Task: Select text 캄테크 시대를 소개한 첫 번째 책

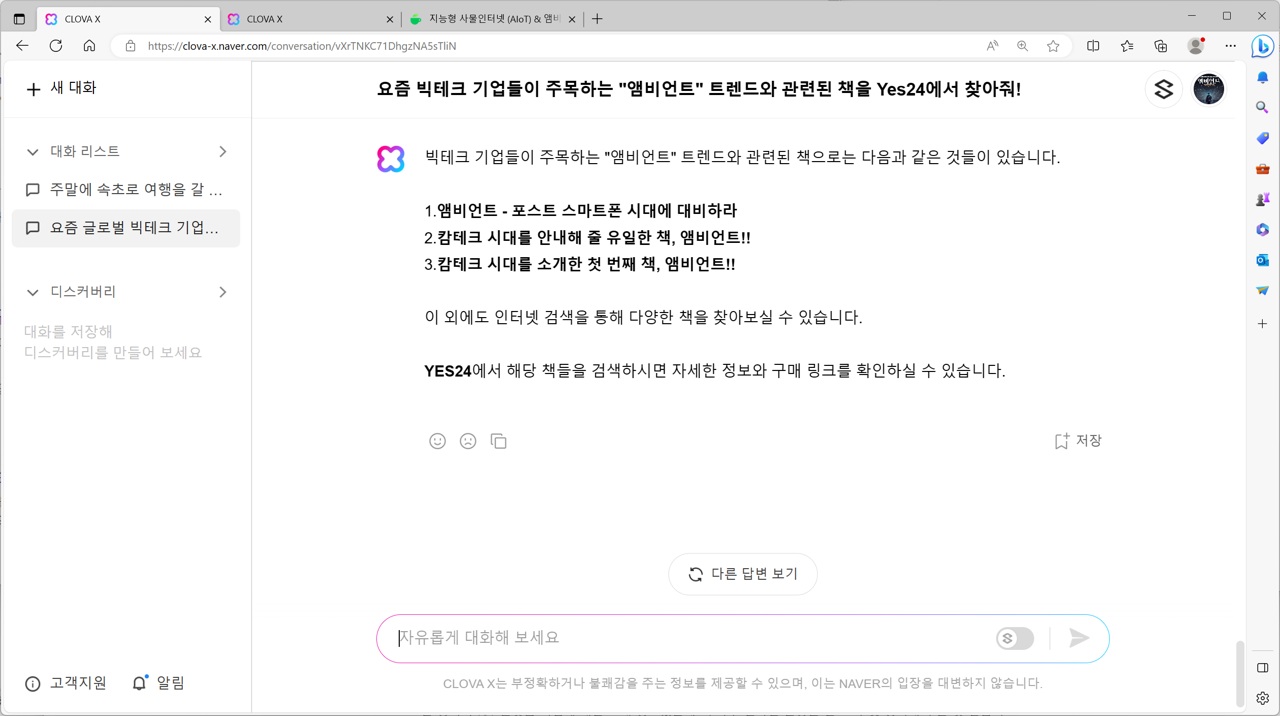Action: 548,265
